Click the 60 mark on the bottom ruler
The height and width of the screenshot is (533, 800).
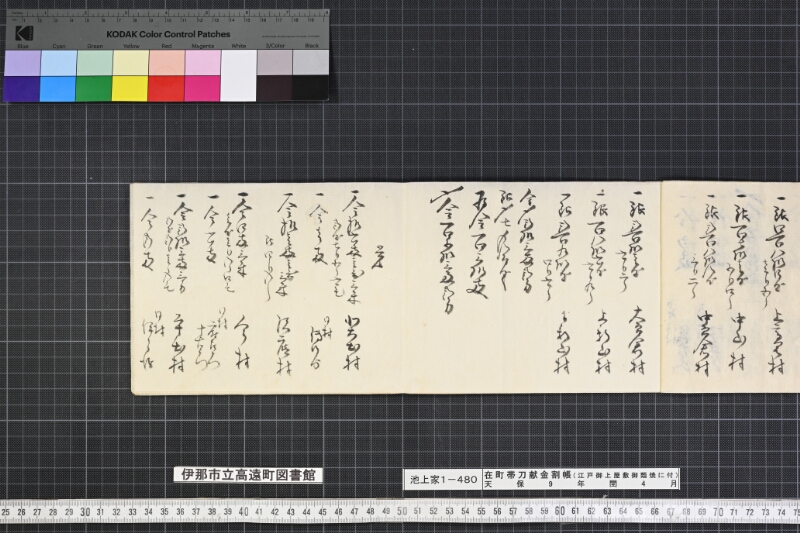(560, 511)
